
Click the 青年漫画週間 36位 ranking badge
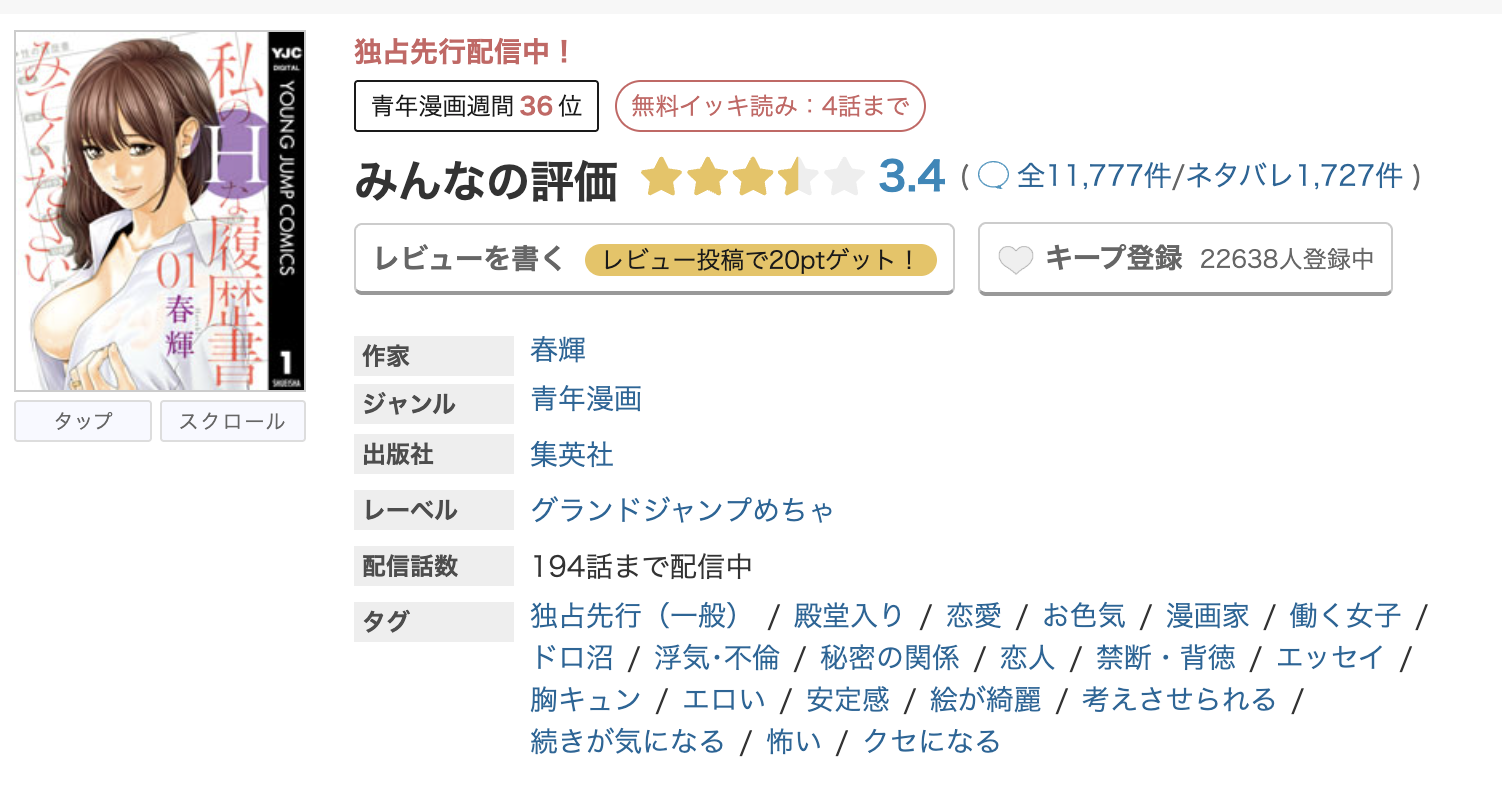click(475, 106)
